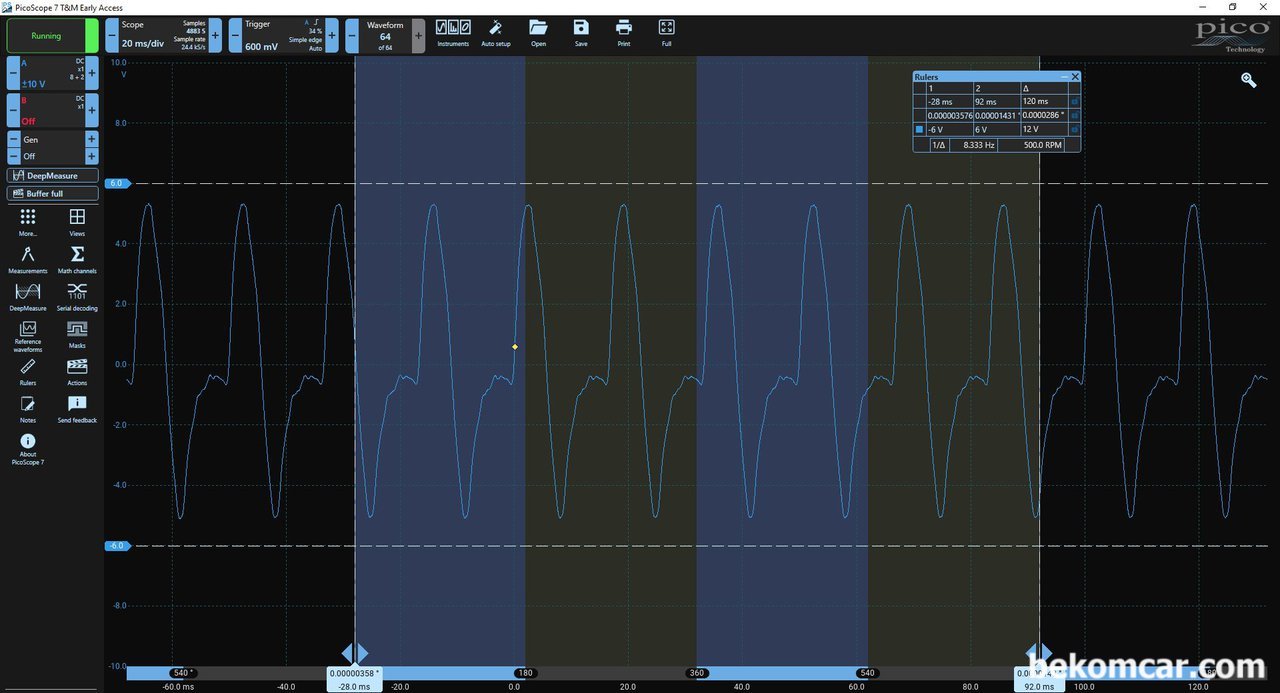The width and height of the screenshot is (1280, 693).
Task: Decrease channel B input range
Action: [x=14, y=110]
